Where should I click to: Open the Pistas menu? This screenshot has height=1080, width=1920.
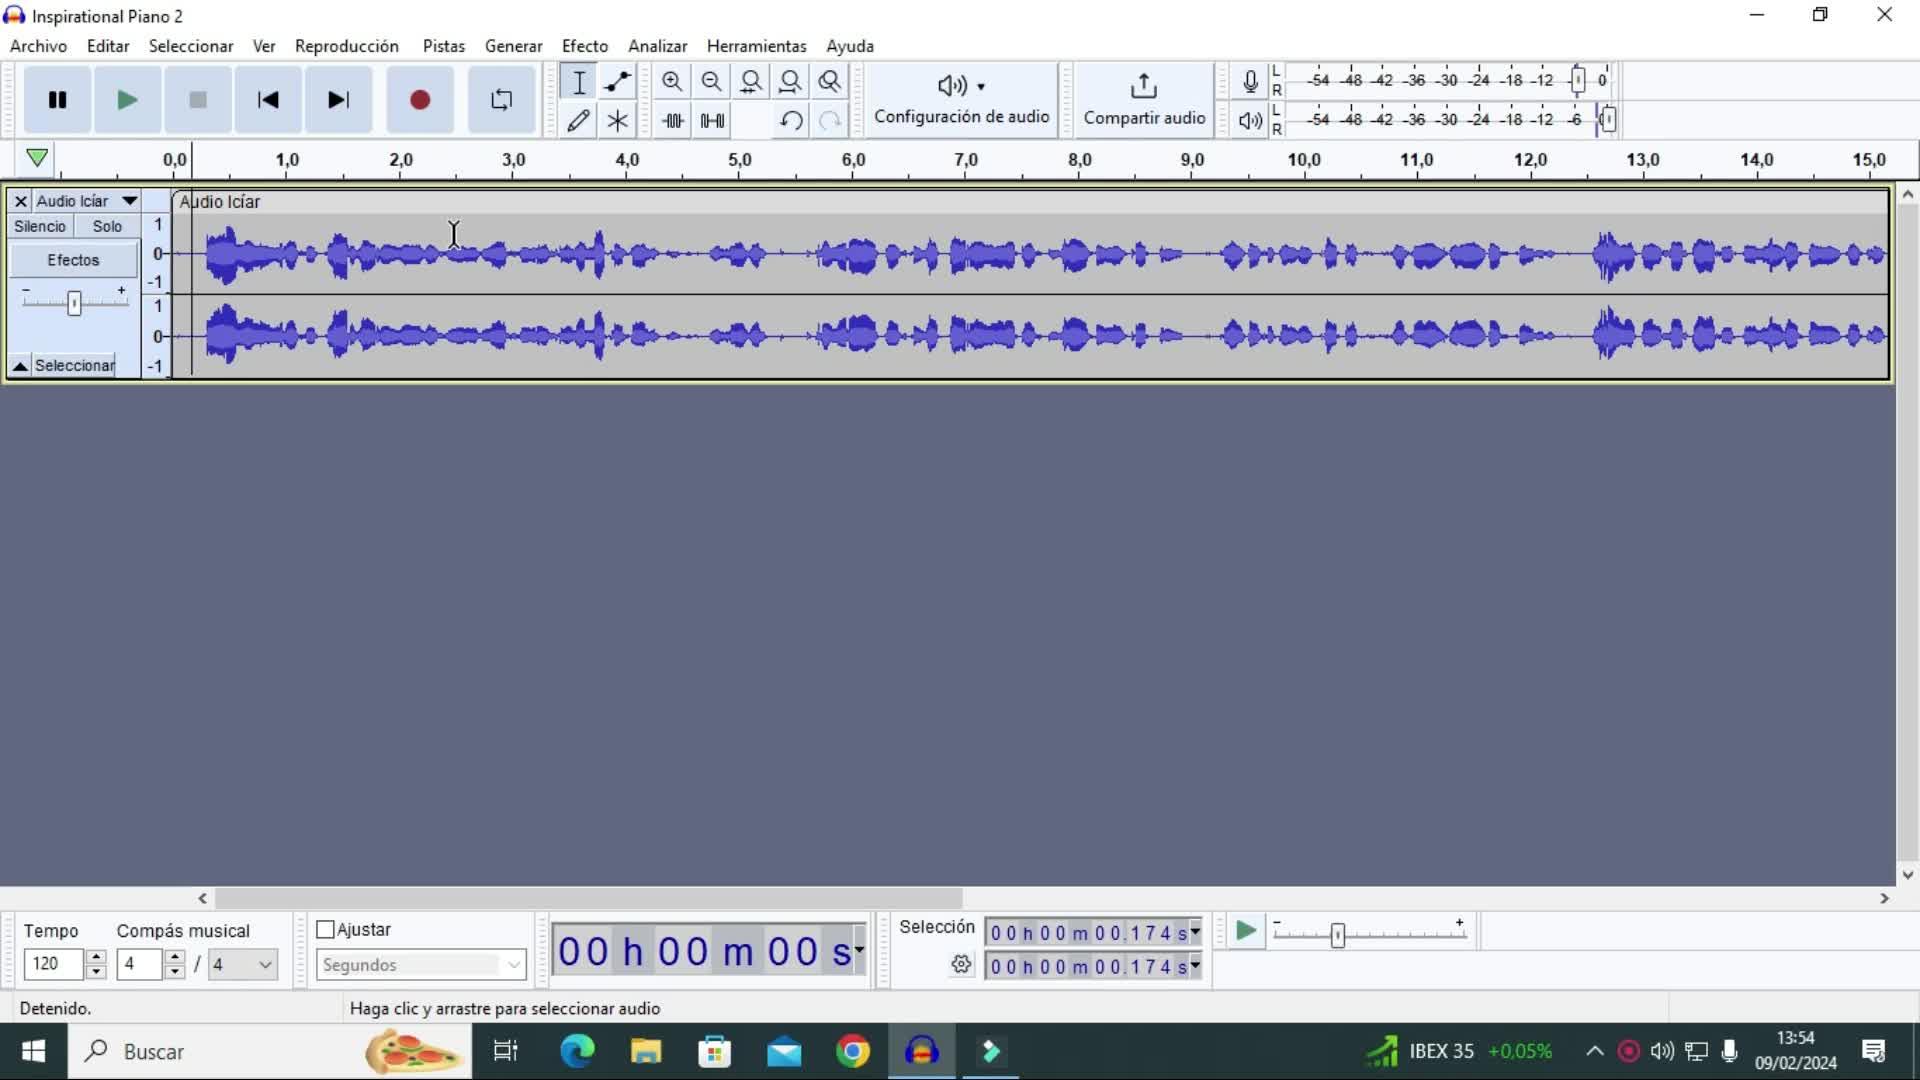coord(443,46)
